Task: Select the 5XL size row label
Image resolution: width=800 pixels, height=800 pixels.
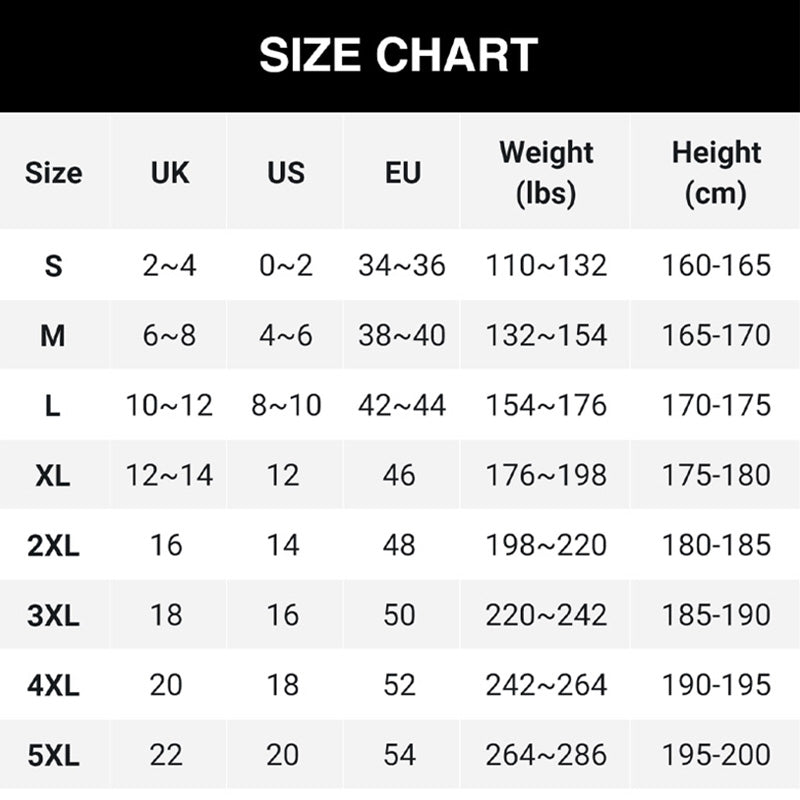Action: pos(53,755)
